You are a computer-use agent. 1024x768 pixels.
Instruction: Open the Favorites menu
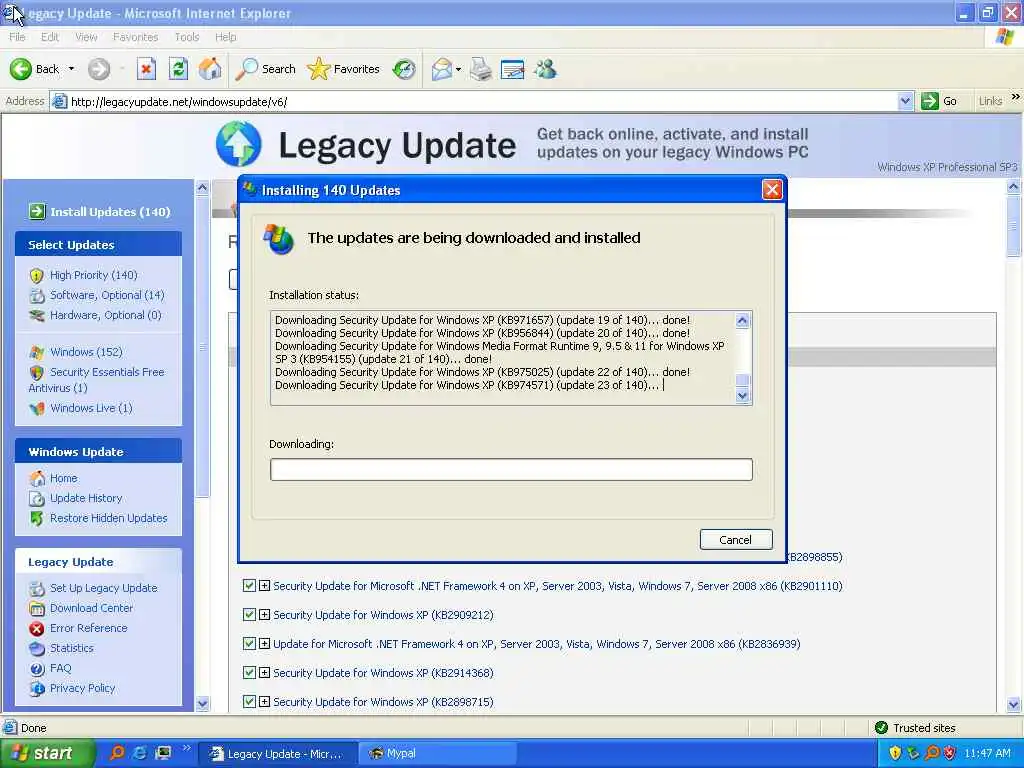(135, 37)
